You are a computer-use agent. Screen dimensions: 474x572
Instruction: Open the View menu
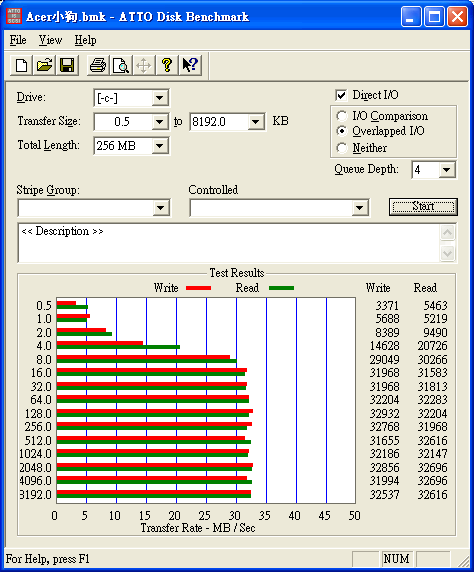coord(50,40)
